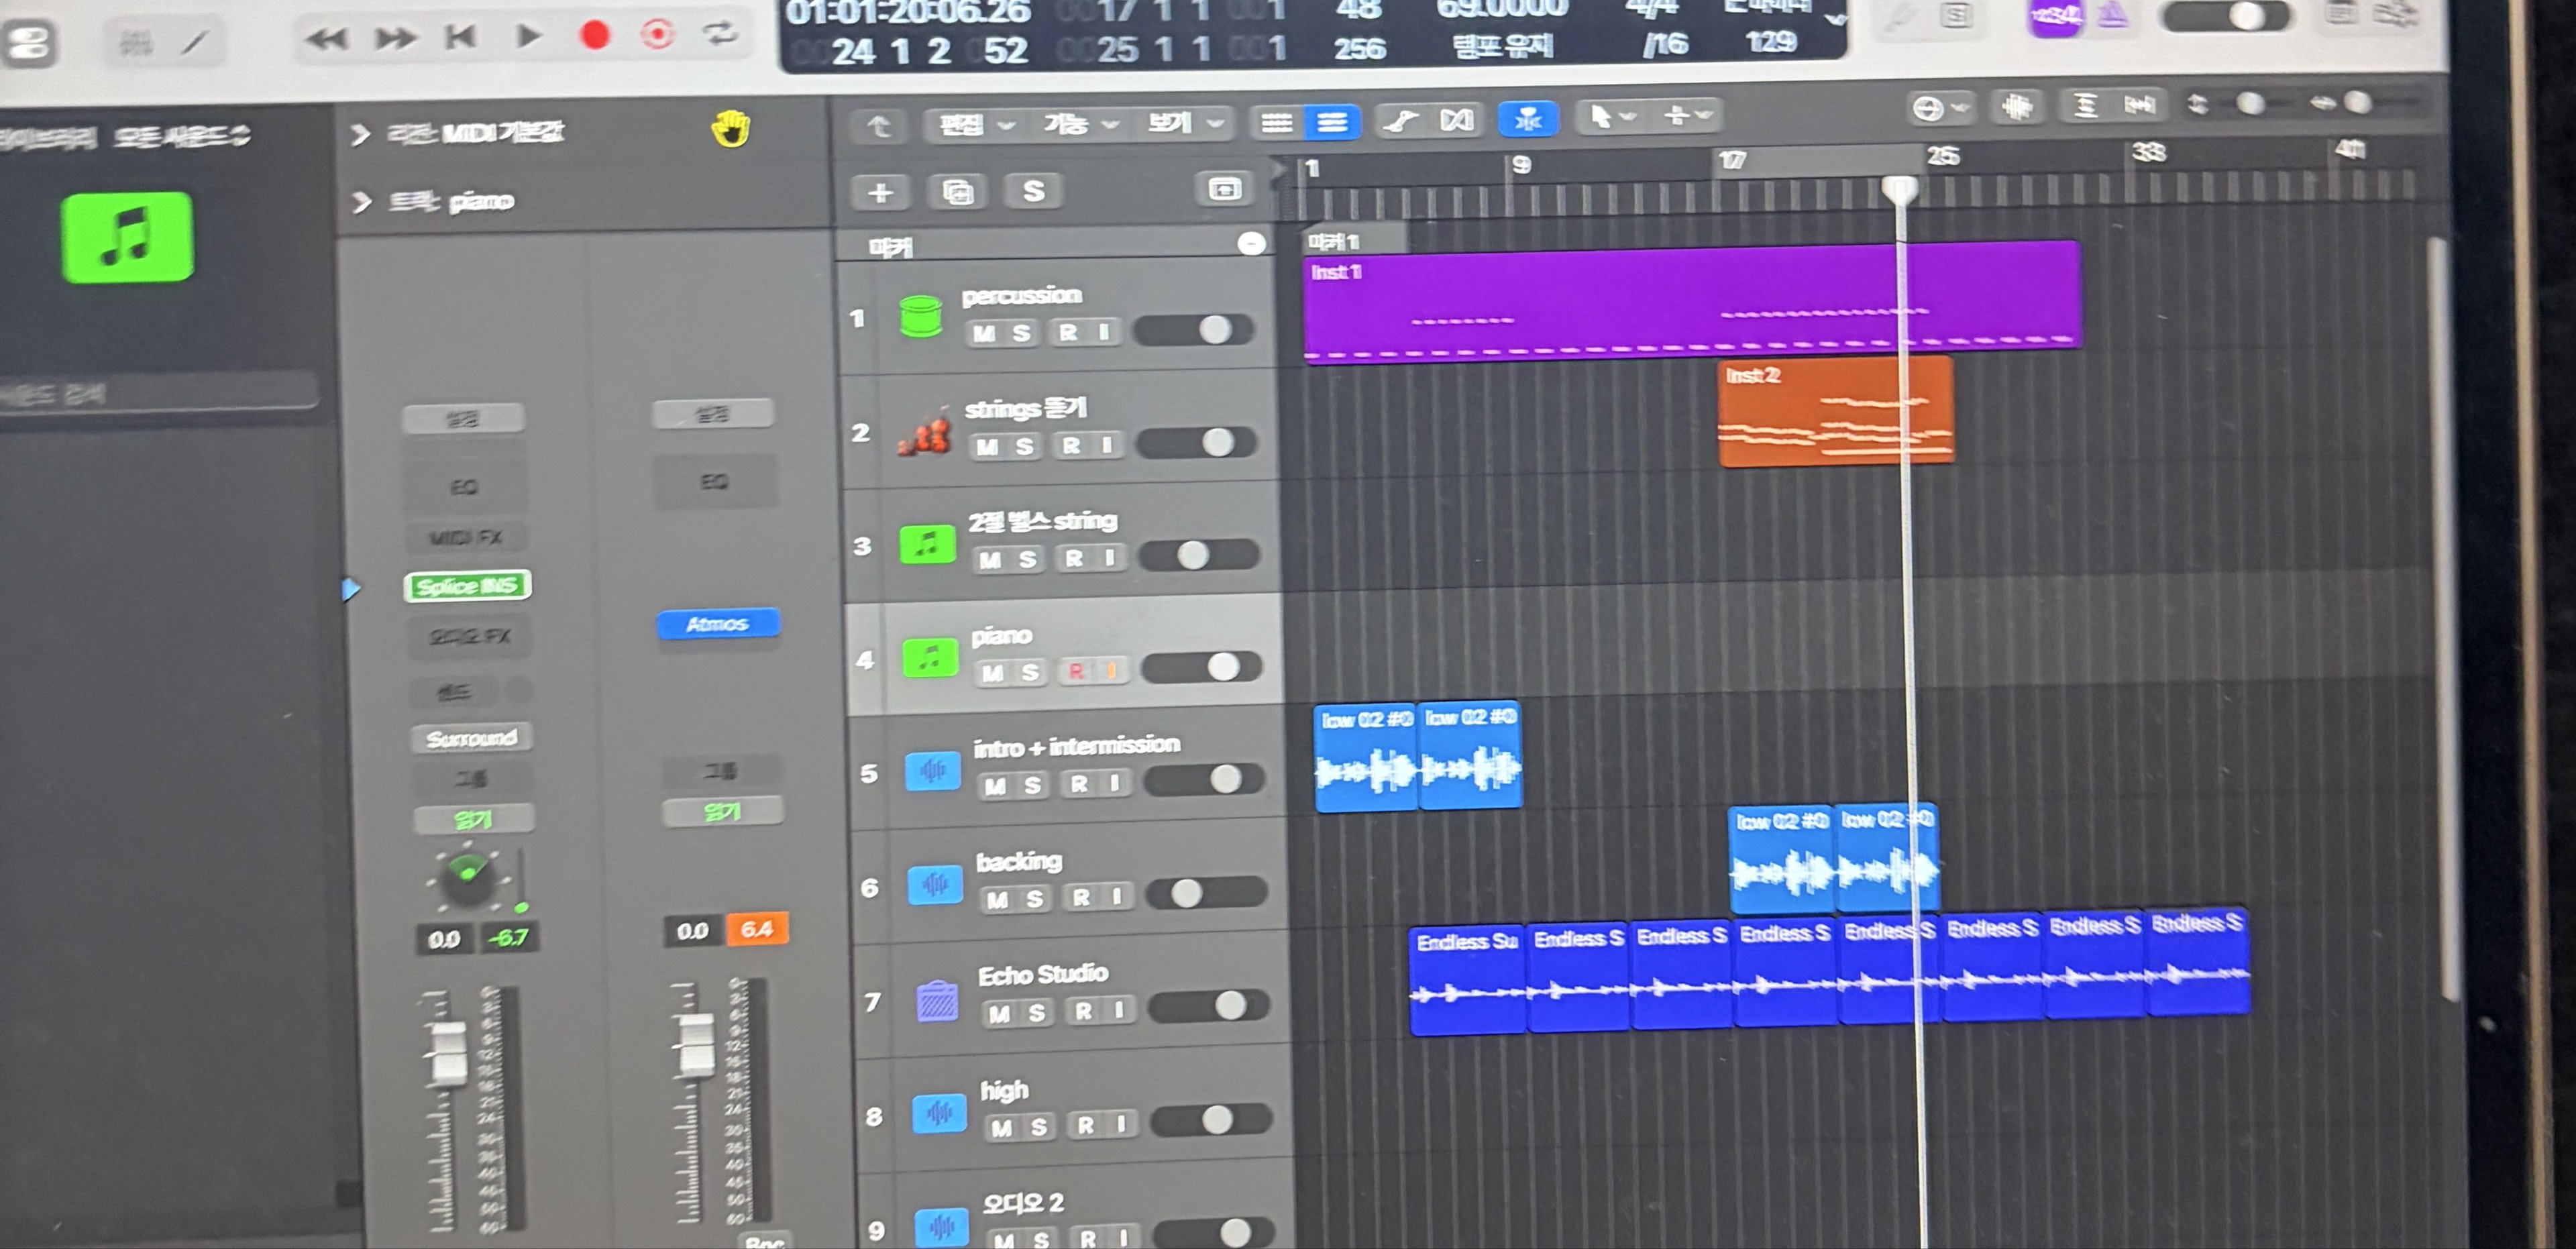
Task: Switch to list view icon
Action: (x=1332, y=122)
